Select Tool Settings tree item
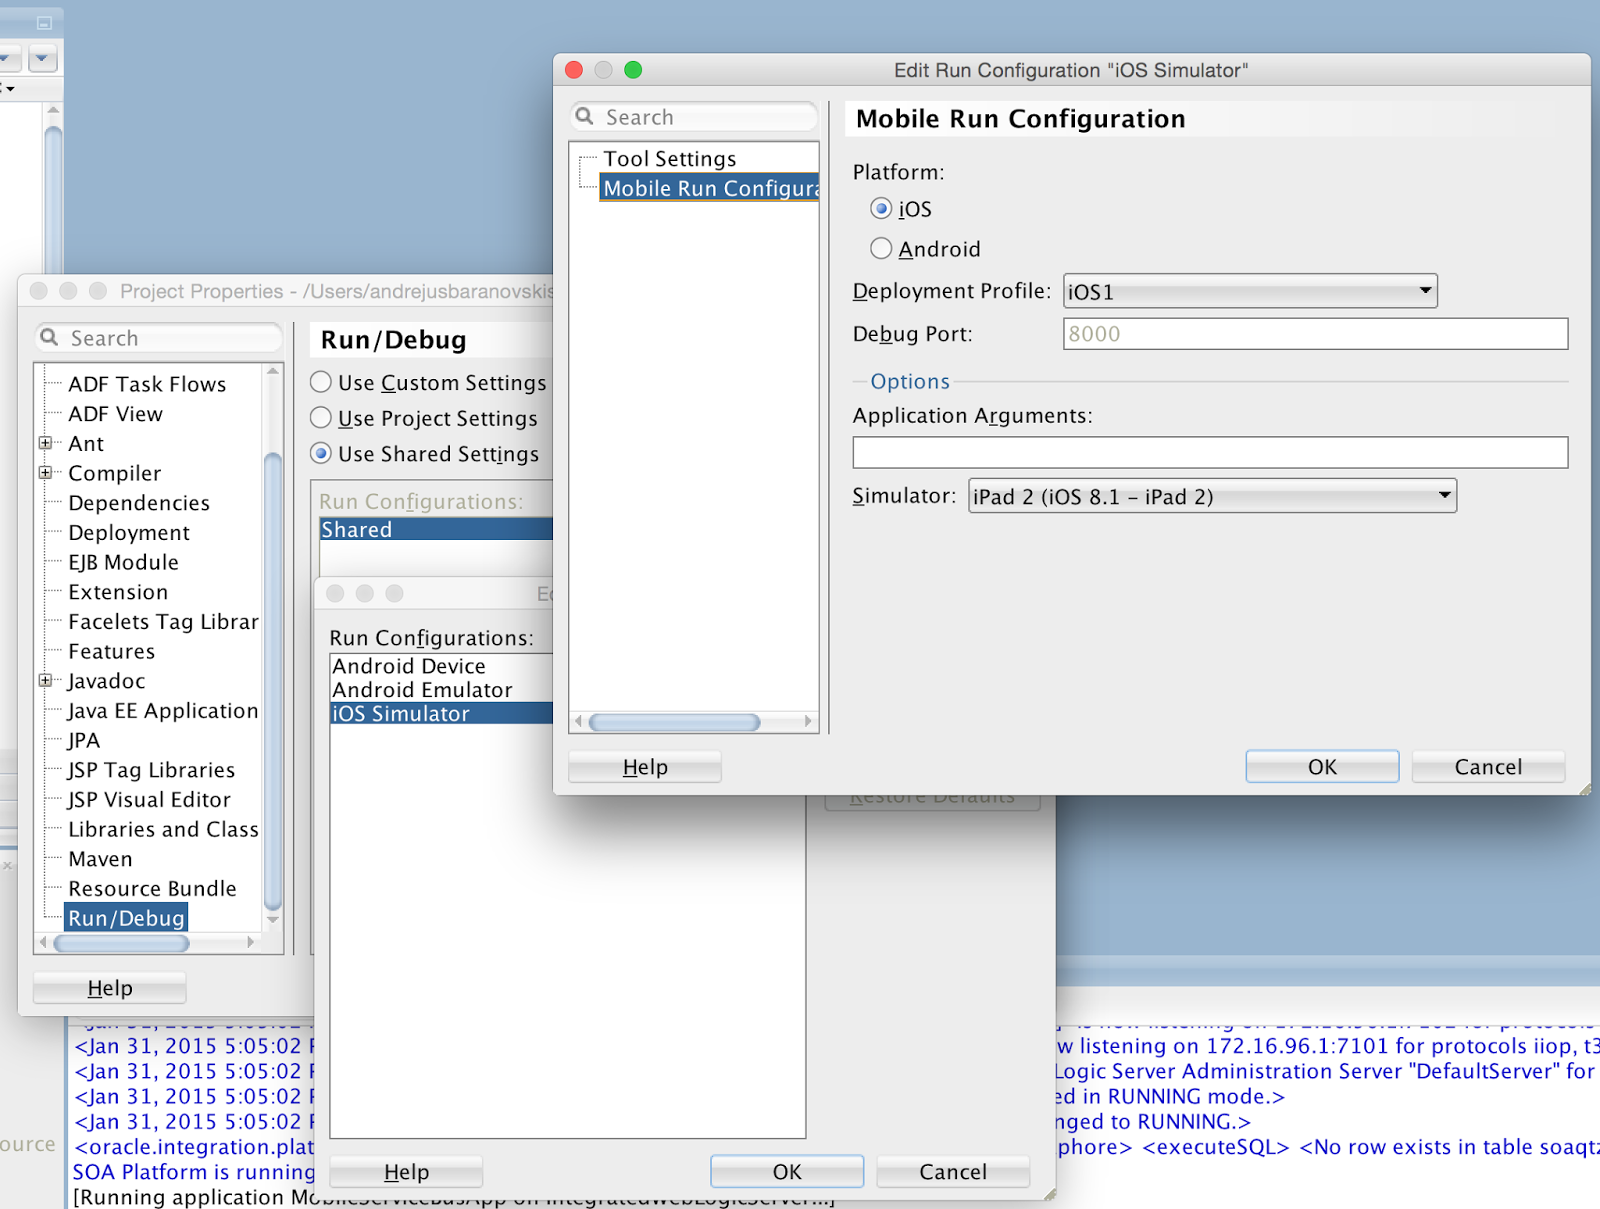 coord(670,159)
